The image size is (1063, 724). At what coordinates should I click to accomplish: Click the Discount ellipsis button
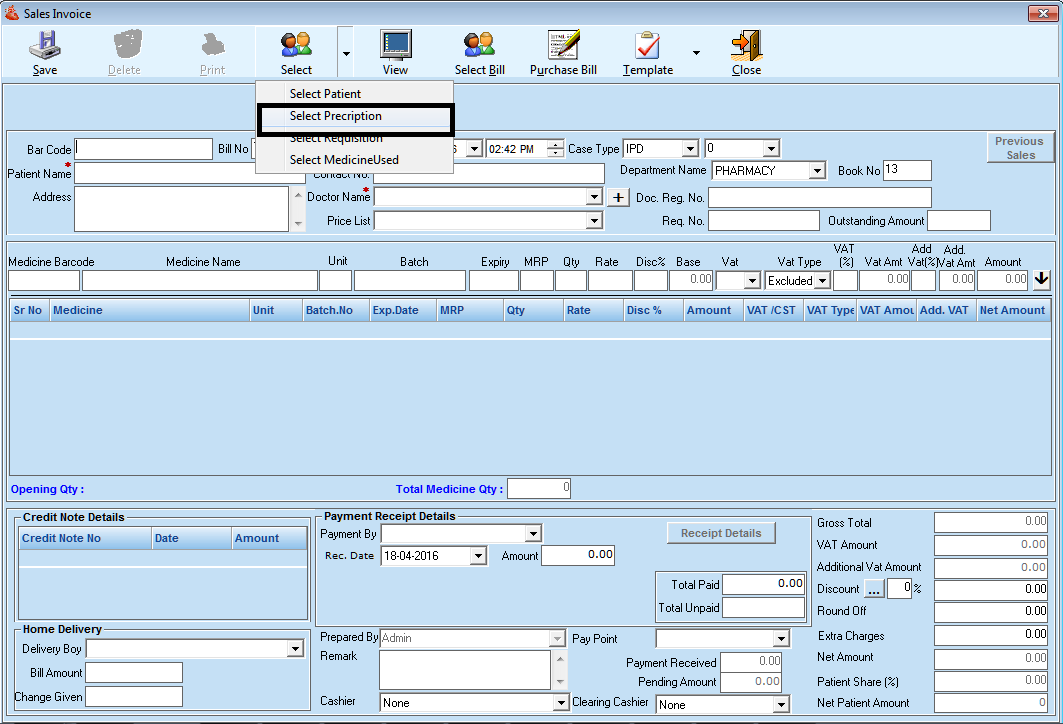coord(874,590)
